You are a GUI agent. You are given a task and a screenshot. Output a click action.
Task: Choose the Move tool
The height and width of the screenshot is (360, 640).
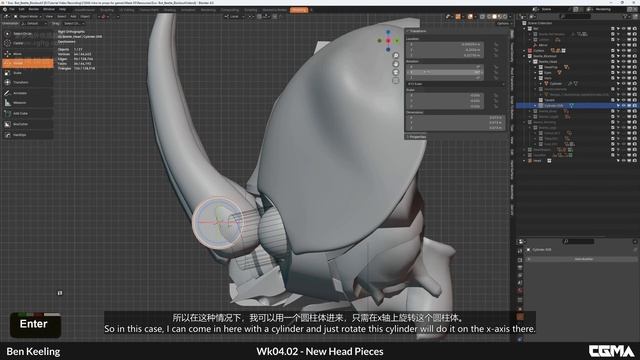click(28, 54)
